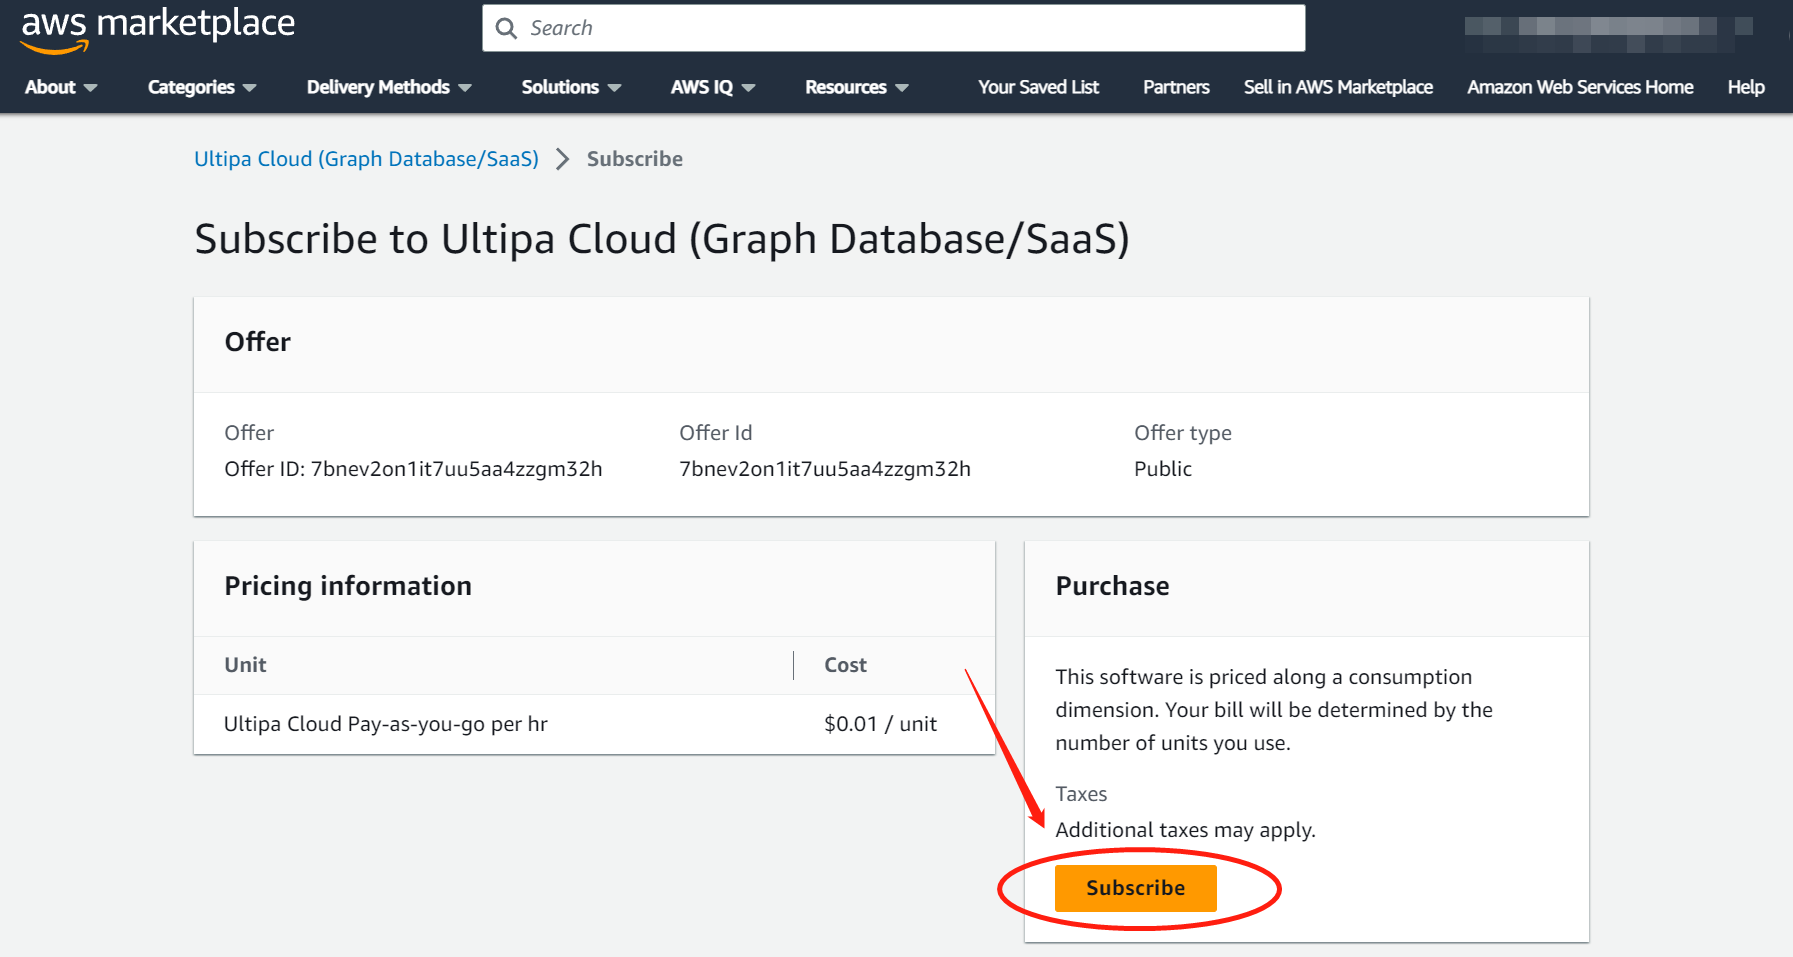1793x957 pixels.
Task: Click the page title 'Subscribe to Ultipa Cloud'
Action: click(x=662, y=239)
